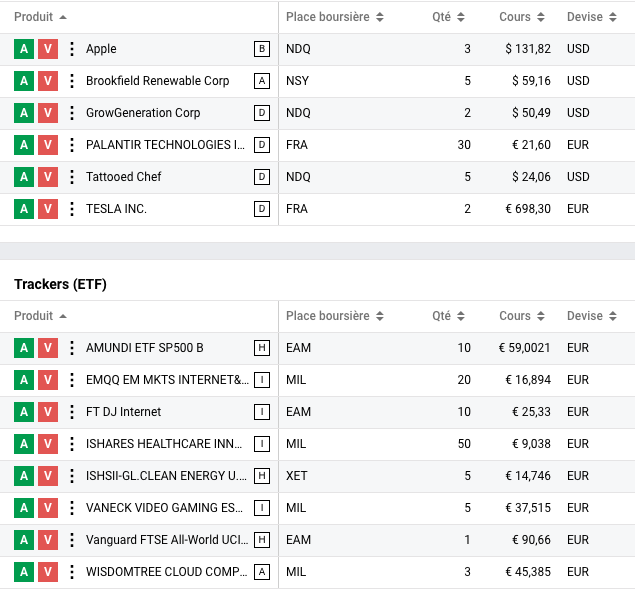635x596 pixels.
Task: Open the three-dot menu for Tattooed Chef
Action: pyautogui.click(x=71, y=177)
